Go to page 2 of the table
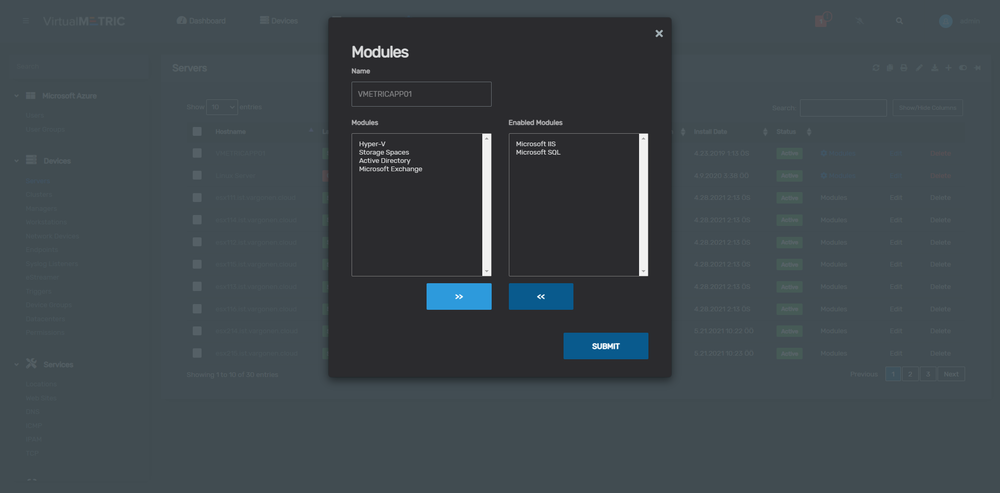Viewport: 1000px width, 493px height. click(910, 374)
